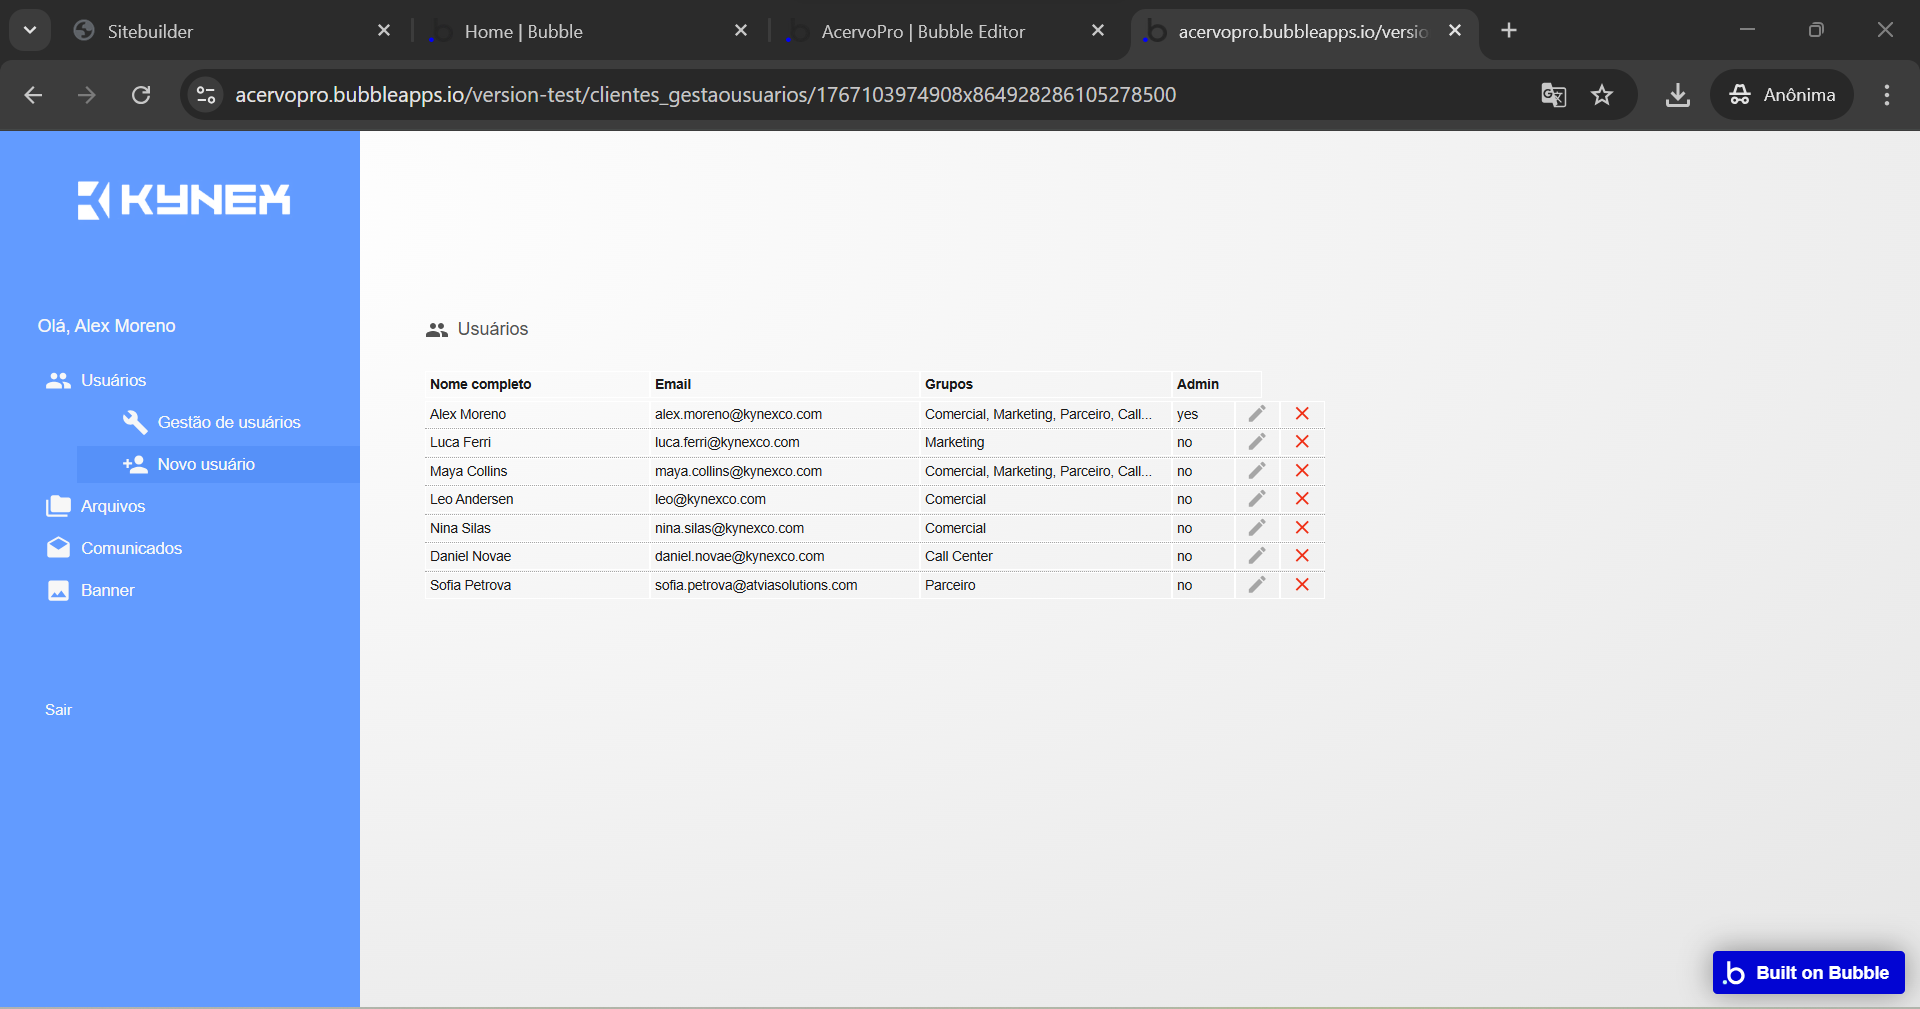Select Novo usuário in sidebar
The image size is (1920, 1009).
coord(206,465)
